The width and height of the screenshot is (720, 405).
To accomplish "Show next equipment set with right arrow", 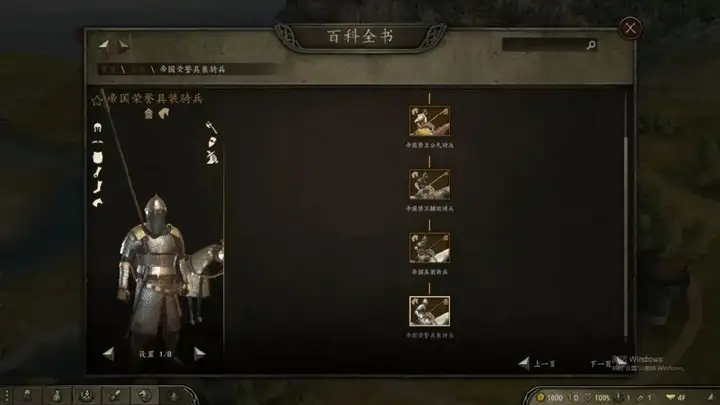I will (x=199, y=354).
